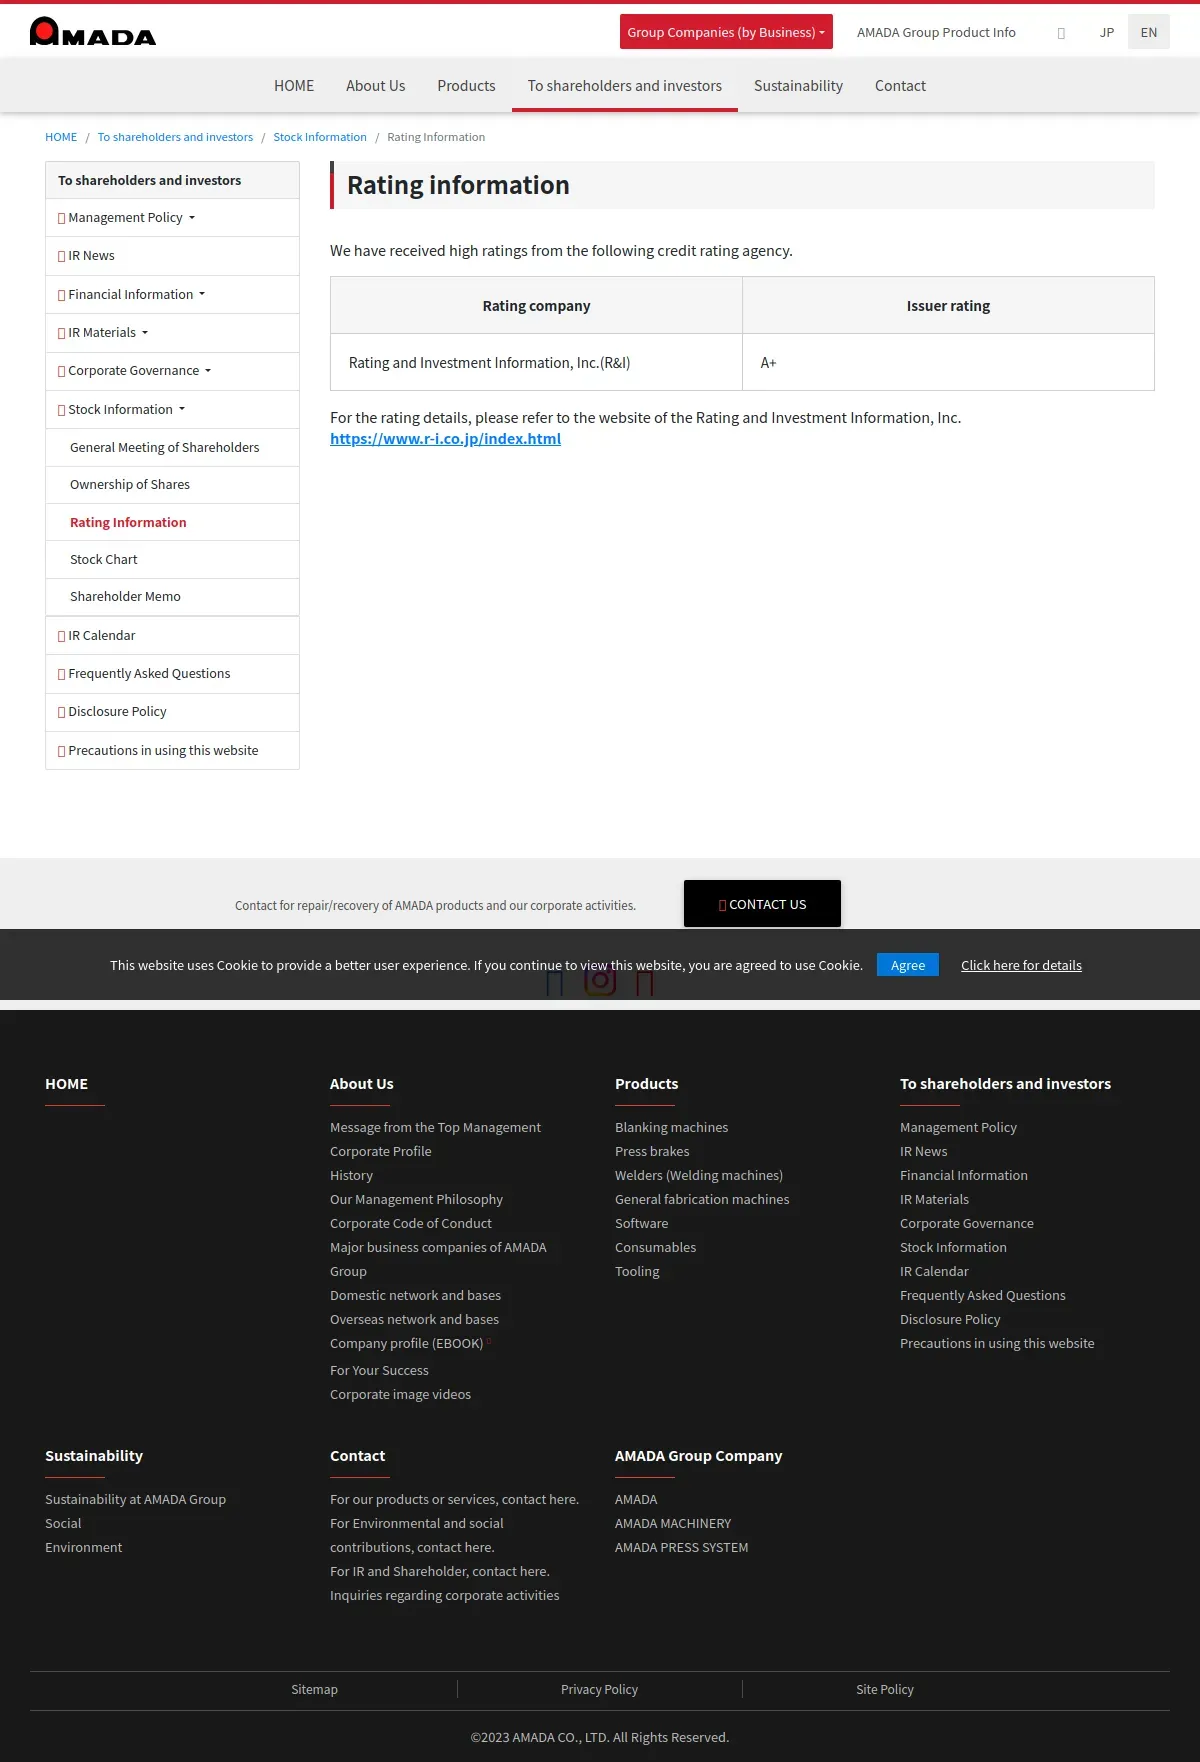This screenshot has width=1200, height=1762.
Task: Open Frequently Asked Questions in sidebar
Action: pyautogui.click(x=172, y=674)
